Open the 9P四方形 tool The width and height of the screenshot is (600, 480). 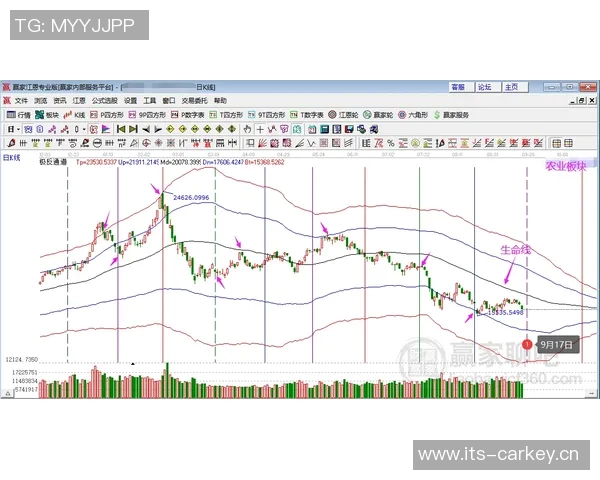tap(148, 115)
